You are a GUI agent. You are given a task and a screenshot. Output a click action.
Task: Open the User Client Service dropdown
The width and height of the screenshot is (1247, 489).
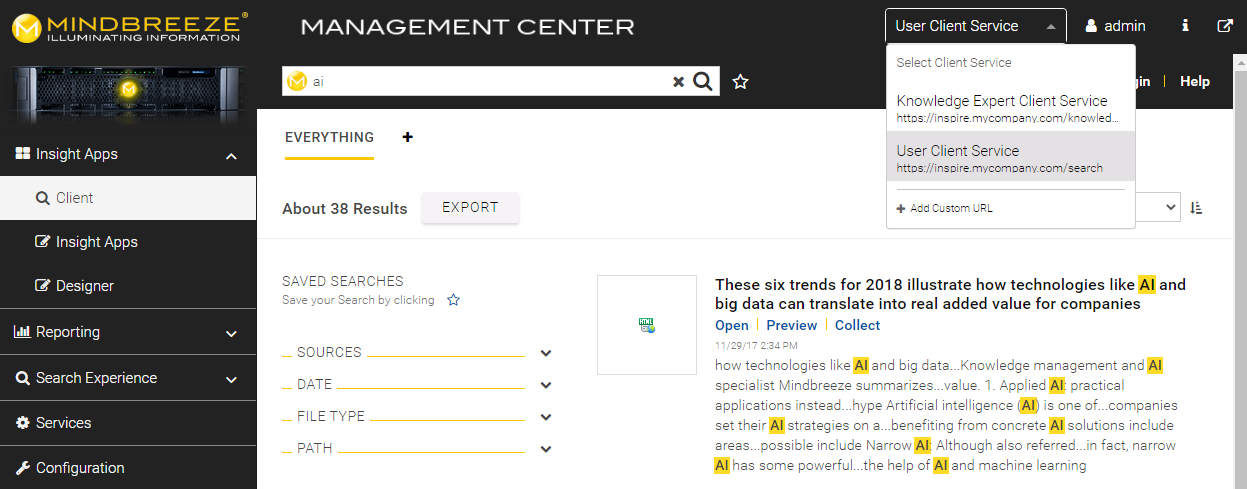click(x=976, y=26)
